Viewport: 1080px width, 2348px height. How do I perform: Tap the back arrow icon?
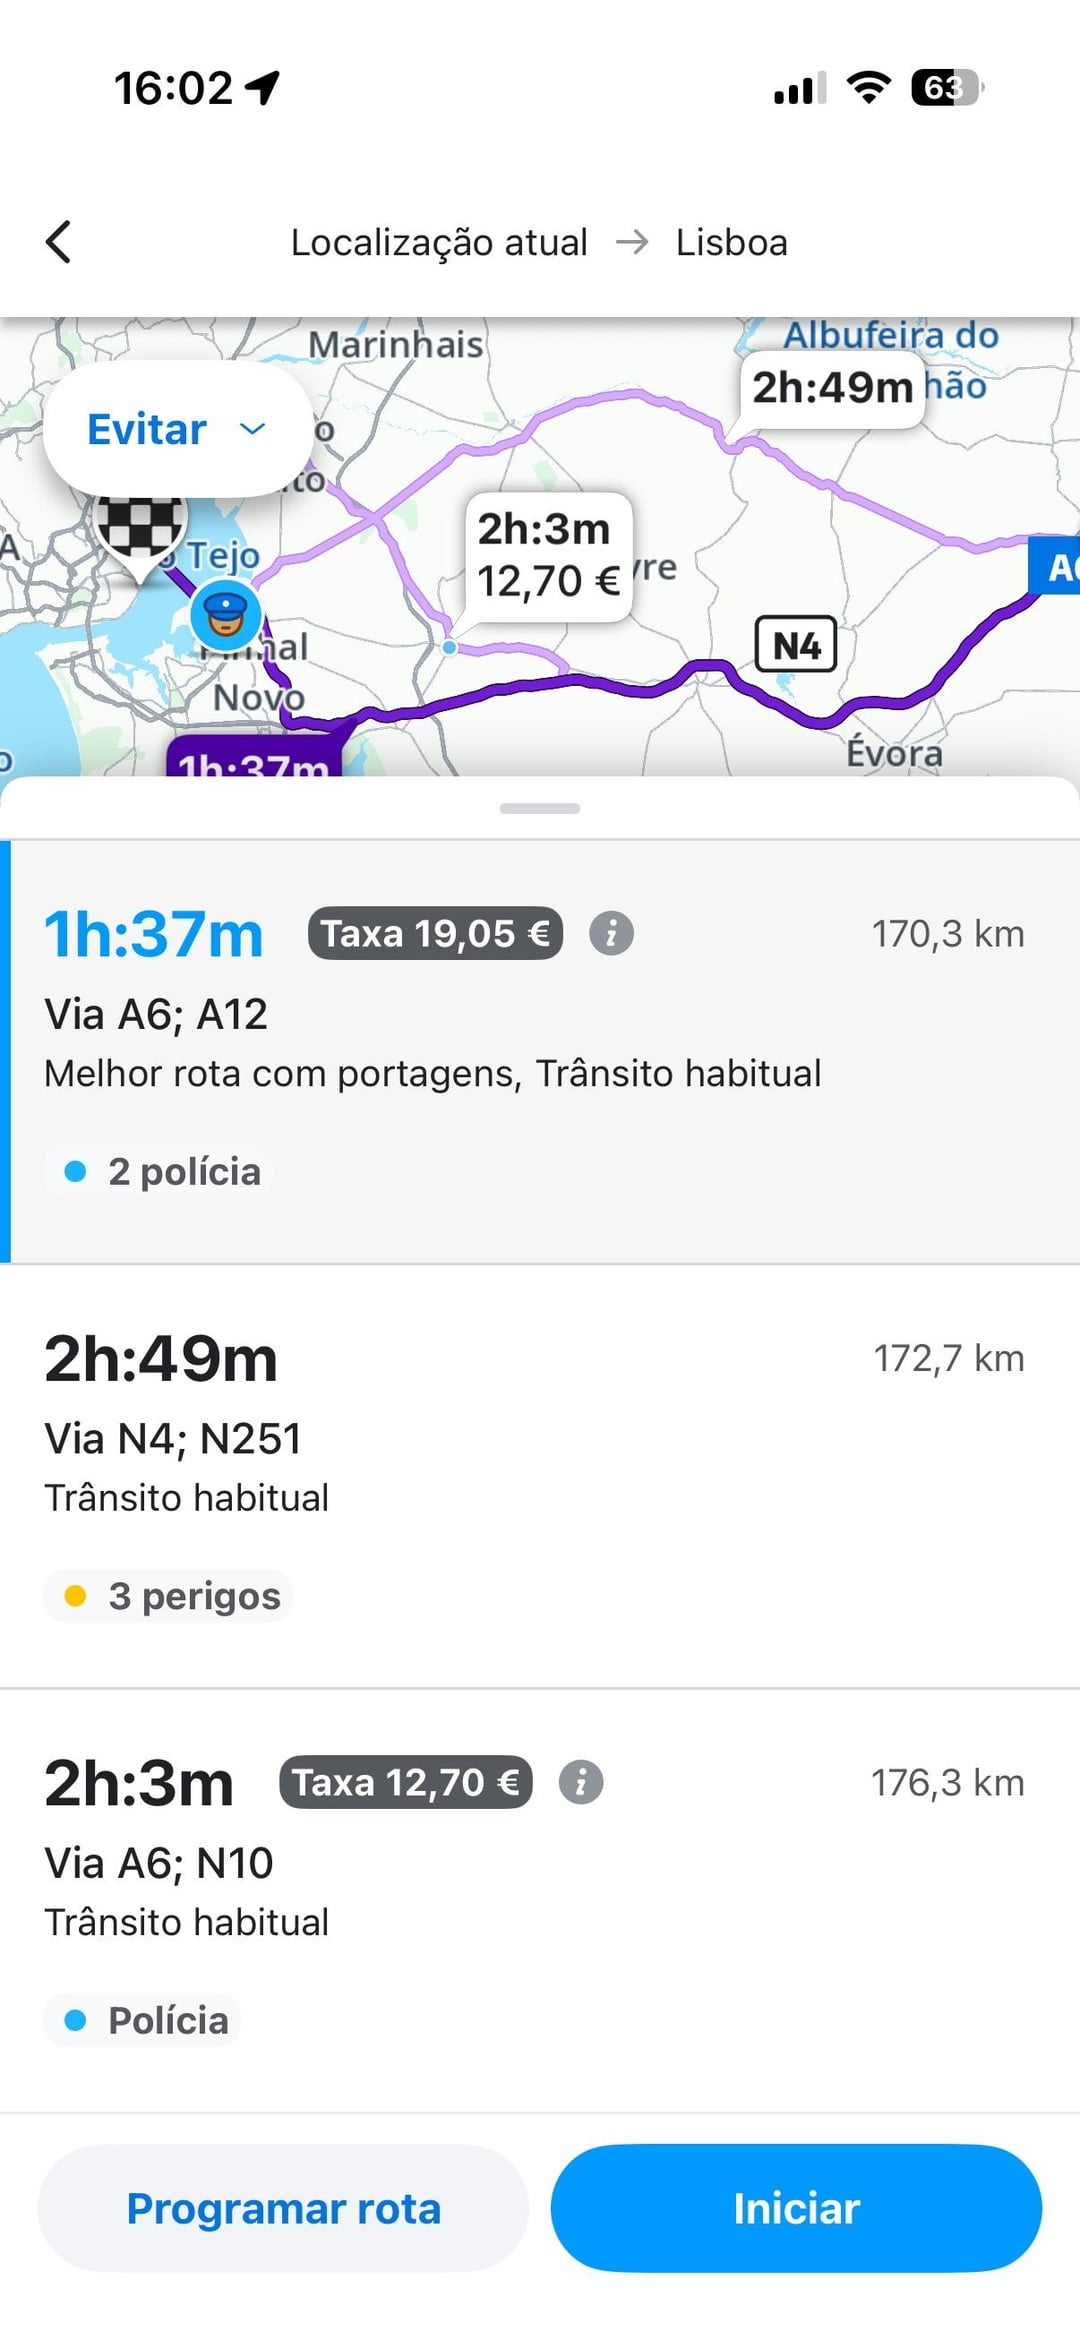coord(59,242)
